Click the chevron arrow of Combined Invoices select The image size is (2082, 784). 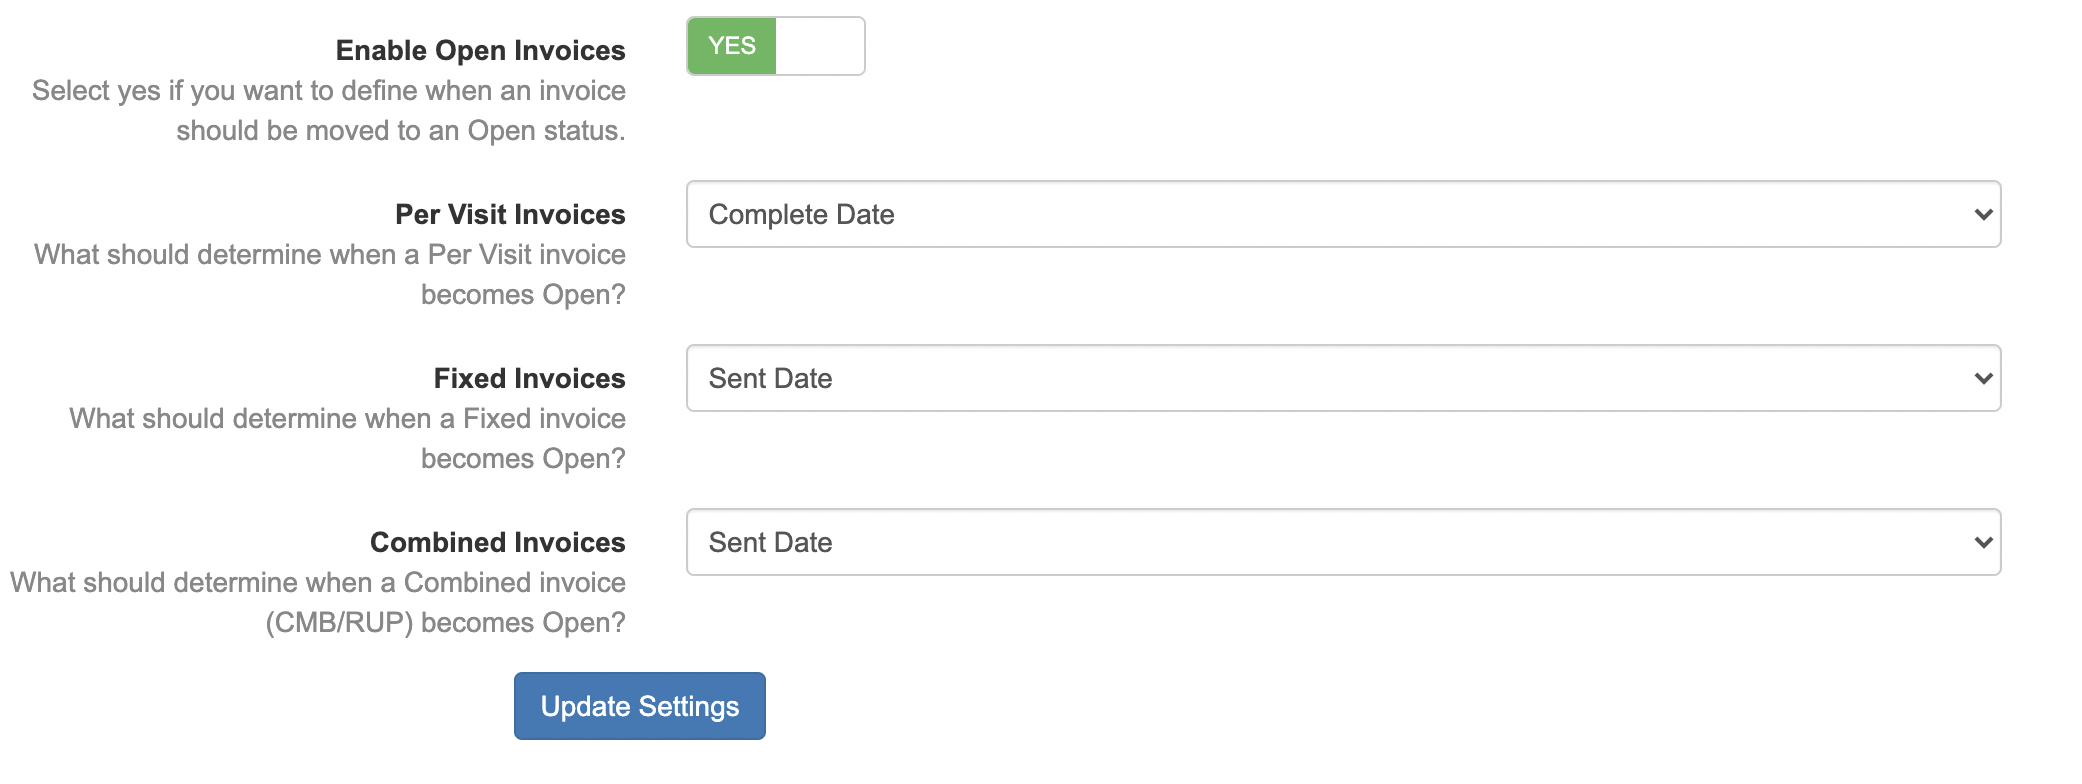(1984, 542)
